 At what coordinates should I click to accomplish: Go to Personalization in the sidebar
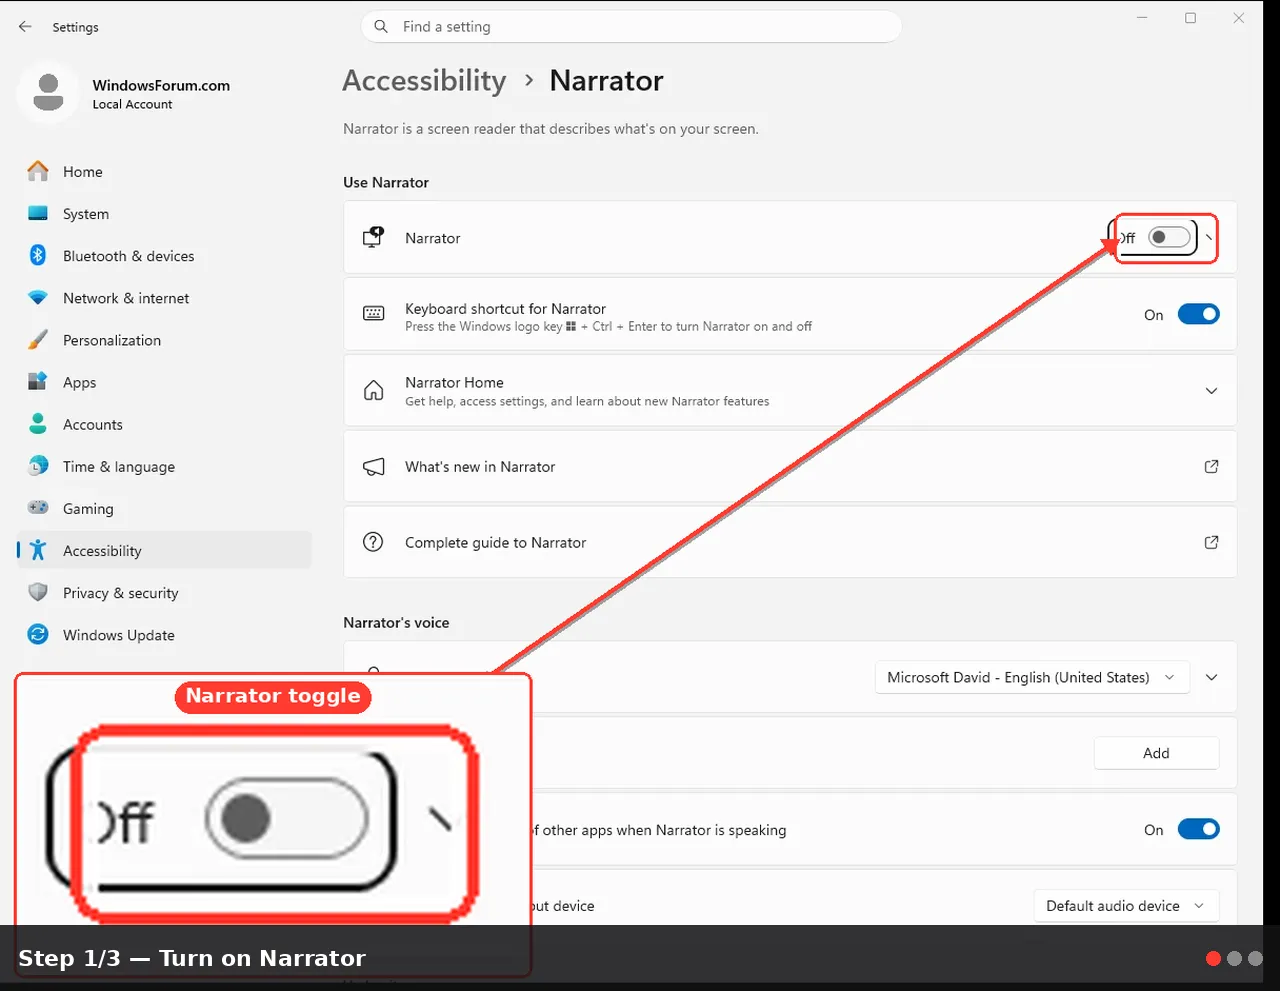(x=112, y=340)
